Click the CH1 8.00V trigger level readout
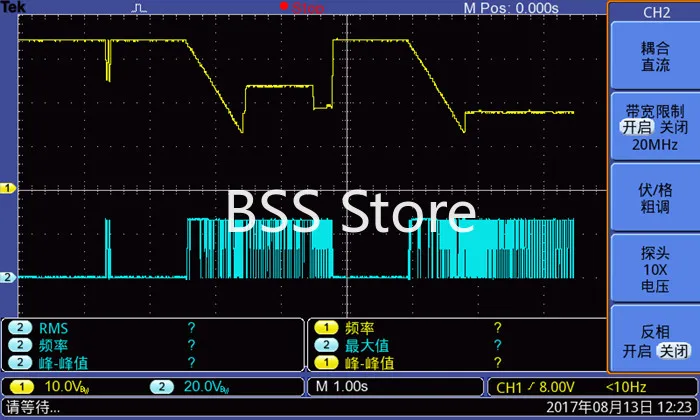 click(535, 387)
